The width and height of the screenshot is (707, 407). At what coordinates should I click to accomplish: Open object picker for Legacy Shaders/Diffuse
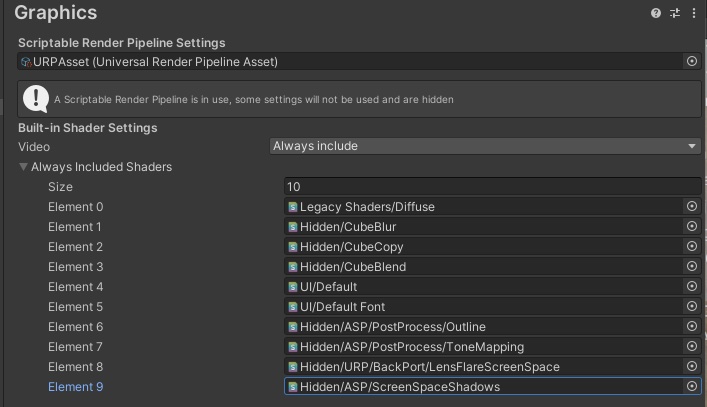click(x=691, y=206)
